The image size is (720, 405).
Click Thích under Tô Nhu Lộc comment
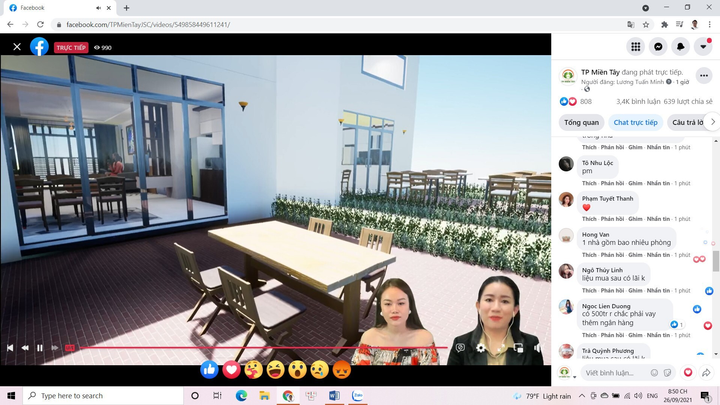tap(589, 183)
